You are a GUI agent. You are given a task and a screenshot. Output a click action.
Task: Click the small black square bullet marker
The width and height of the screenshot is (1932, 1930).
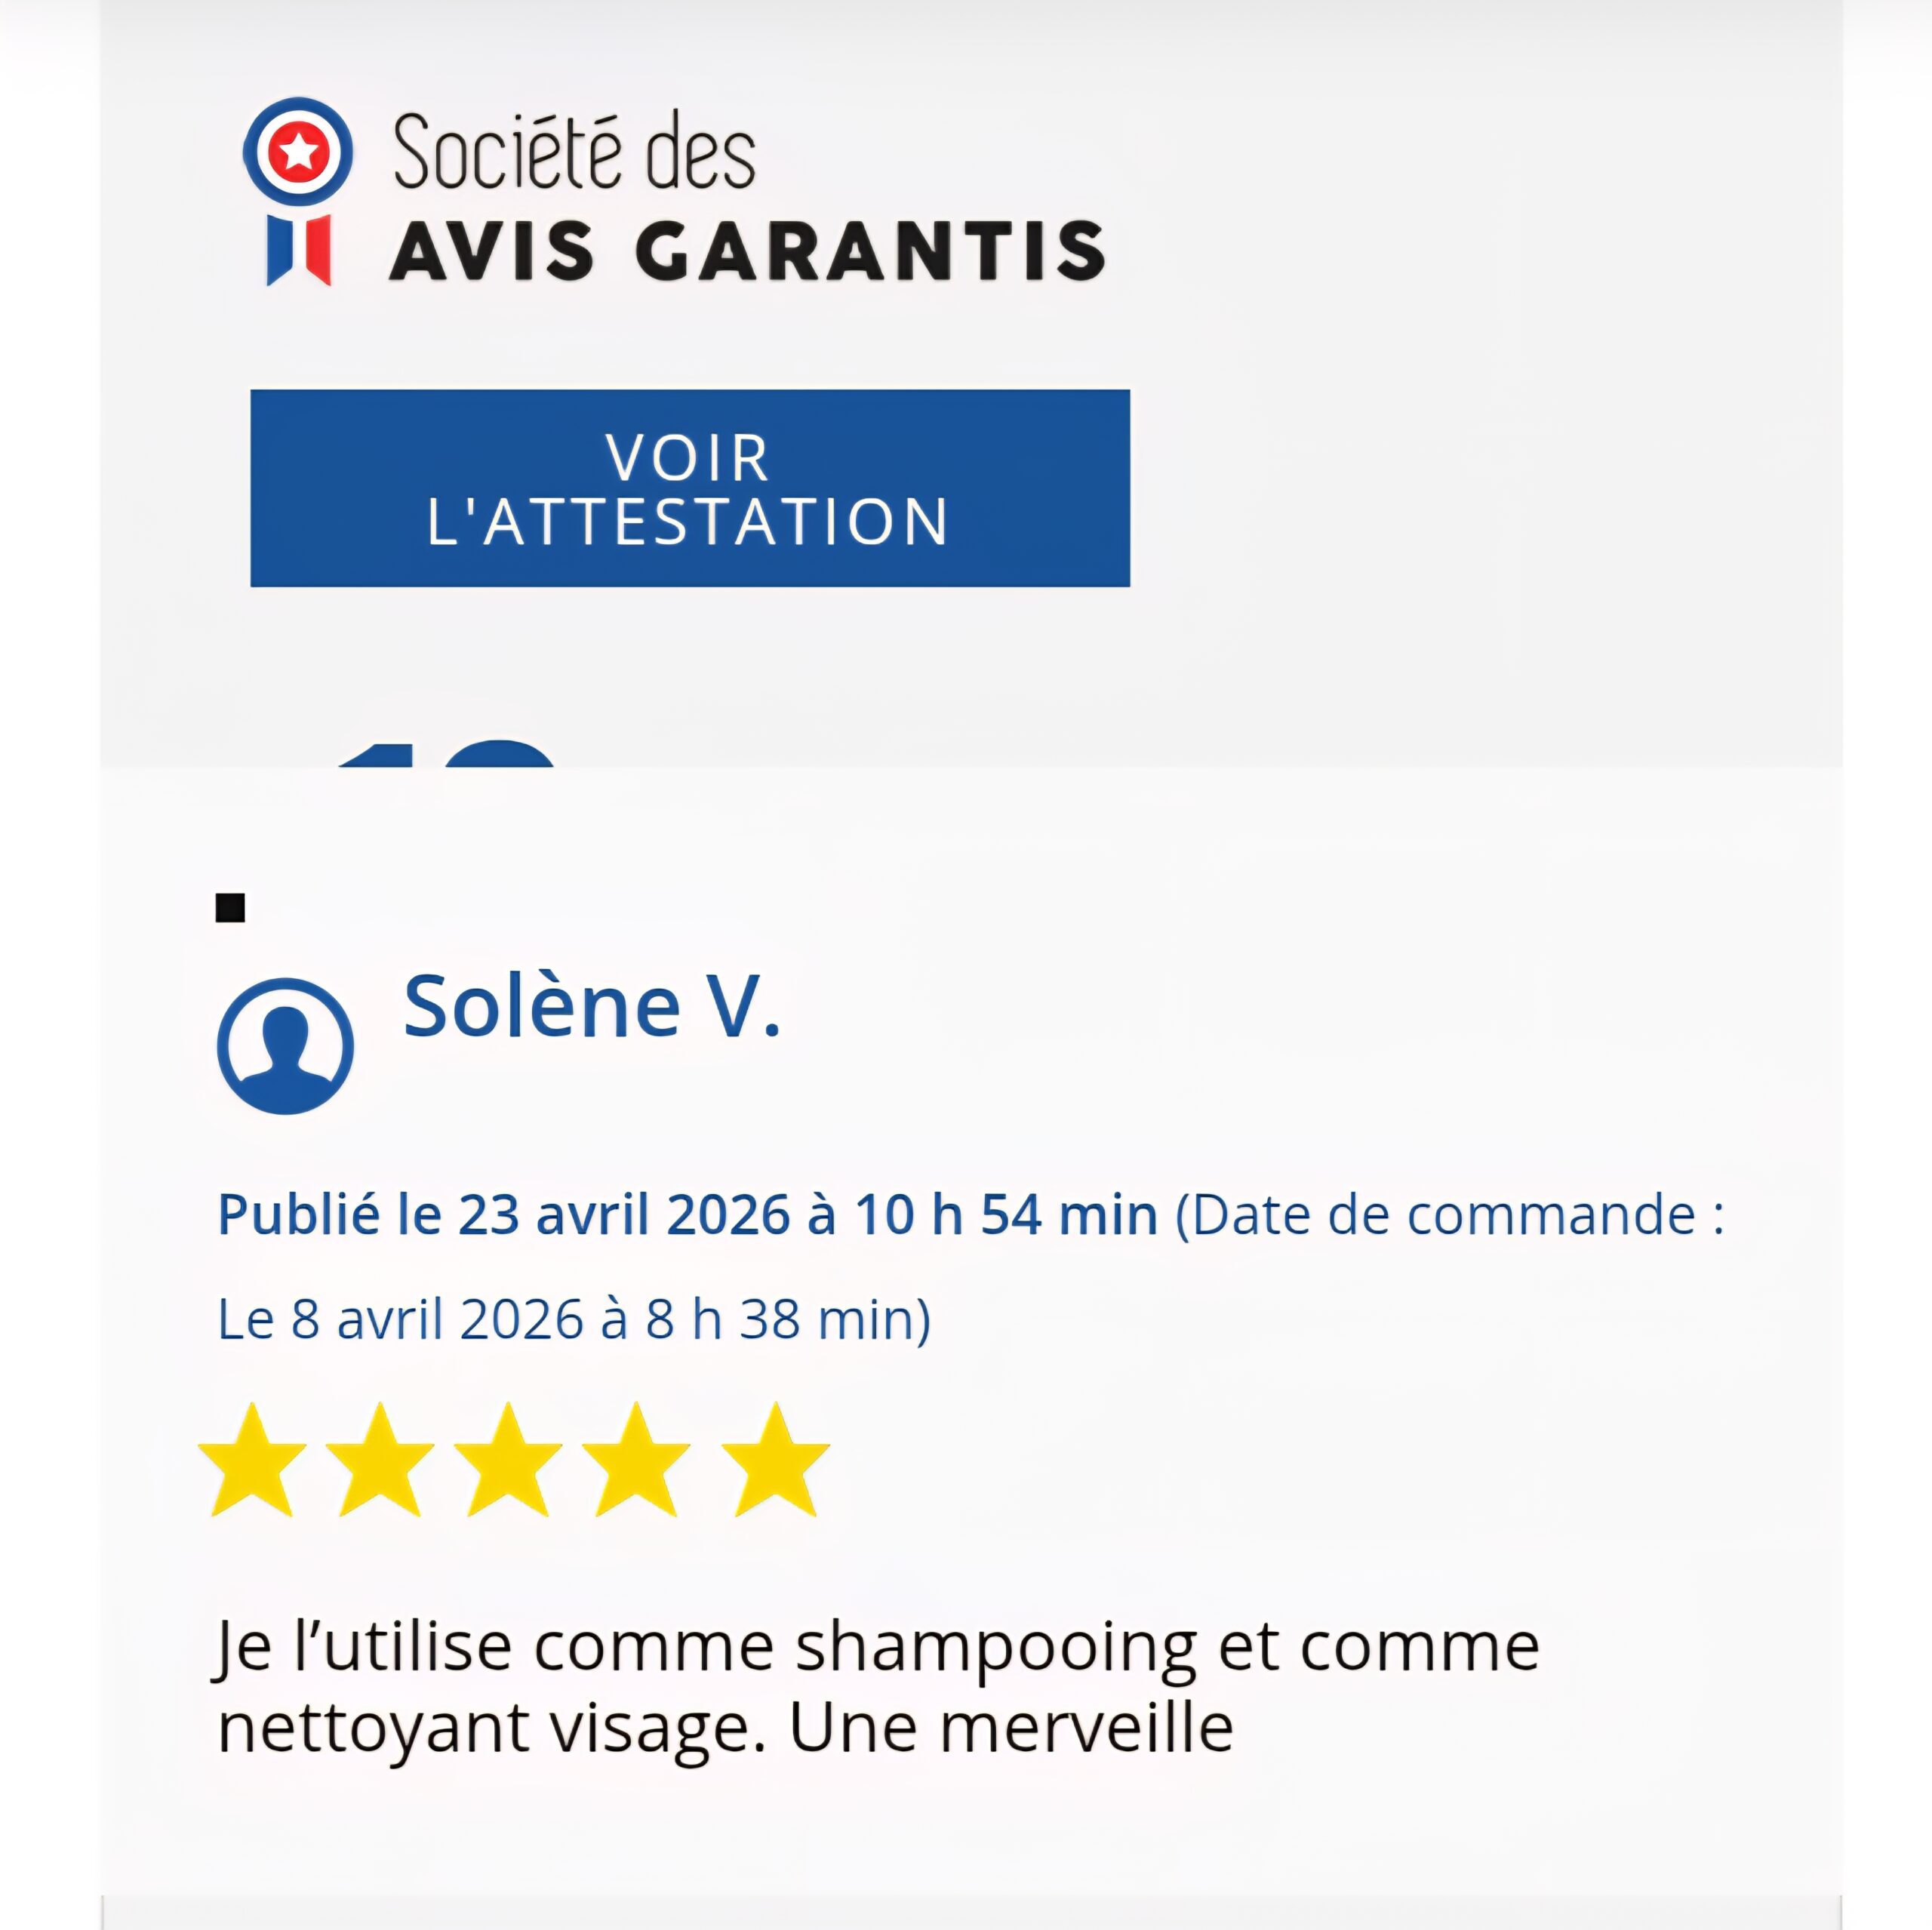click(230, 908)
